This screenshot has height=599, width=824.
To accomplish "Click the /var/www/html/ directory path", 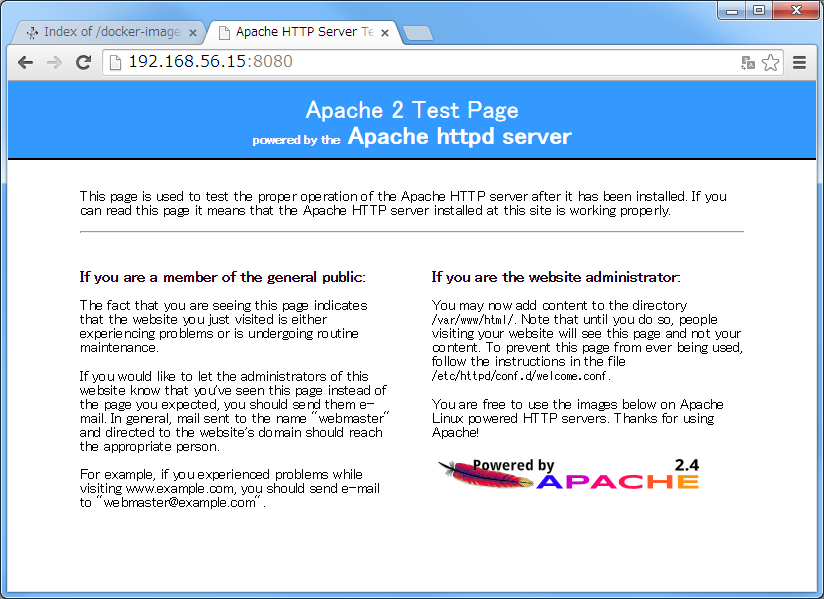I will point(473,319).
